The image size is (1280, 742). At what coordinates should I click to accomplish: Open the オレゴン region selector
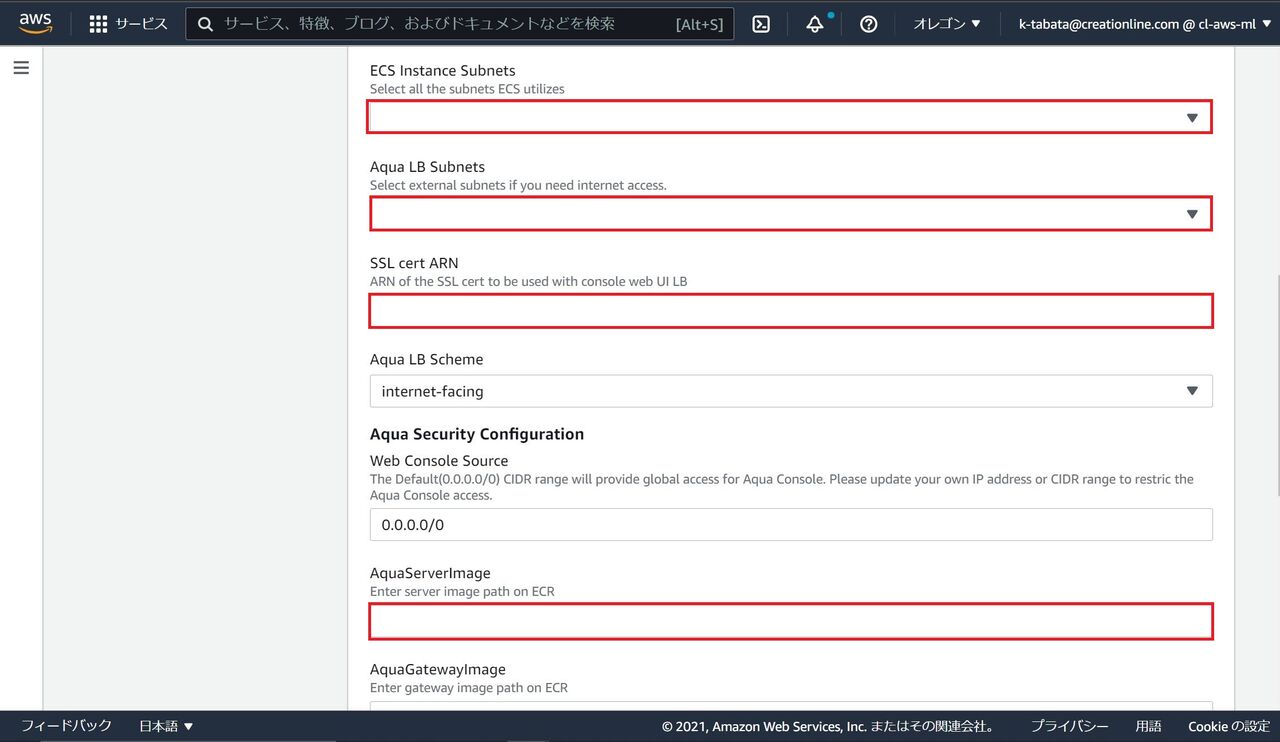[x=947, y=24]
